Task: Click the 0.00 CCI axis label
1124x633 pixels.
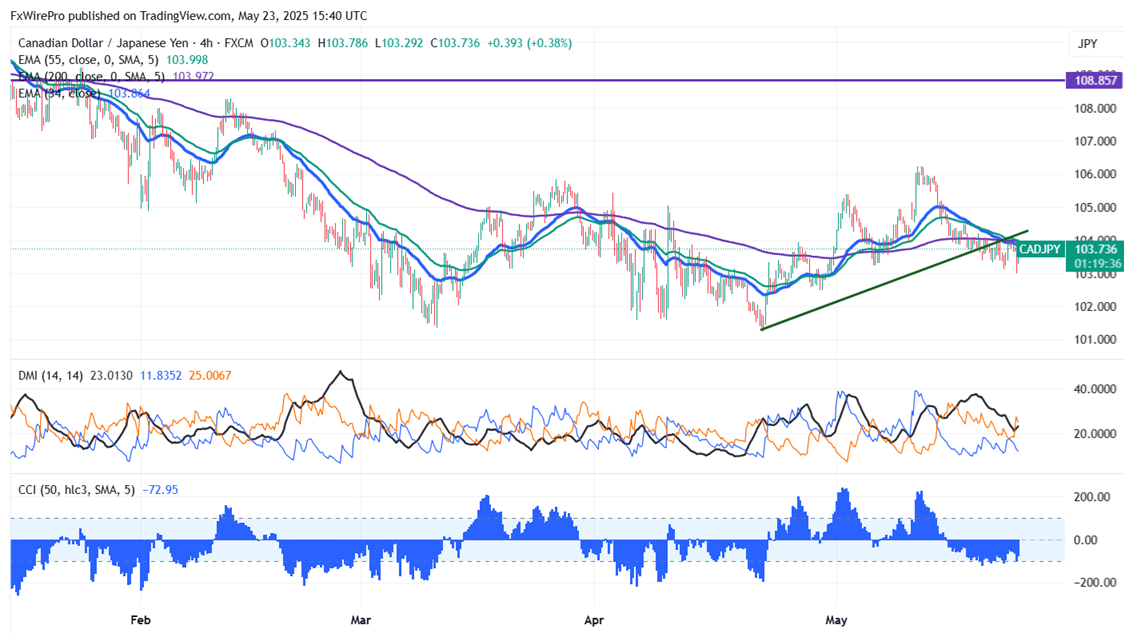Action: pos(1085,540)
